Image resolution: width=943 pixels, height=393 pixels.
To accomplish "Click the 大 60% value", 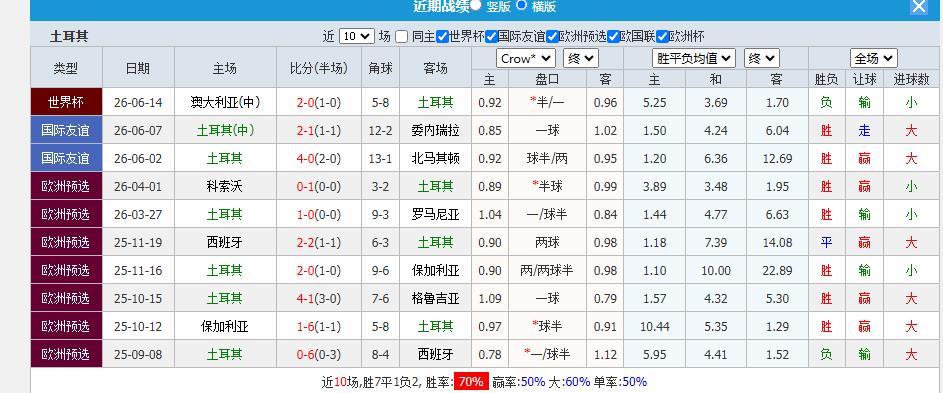I will pyautogui.click(x=577, y=382).
